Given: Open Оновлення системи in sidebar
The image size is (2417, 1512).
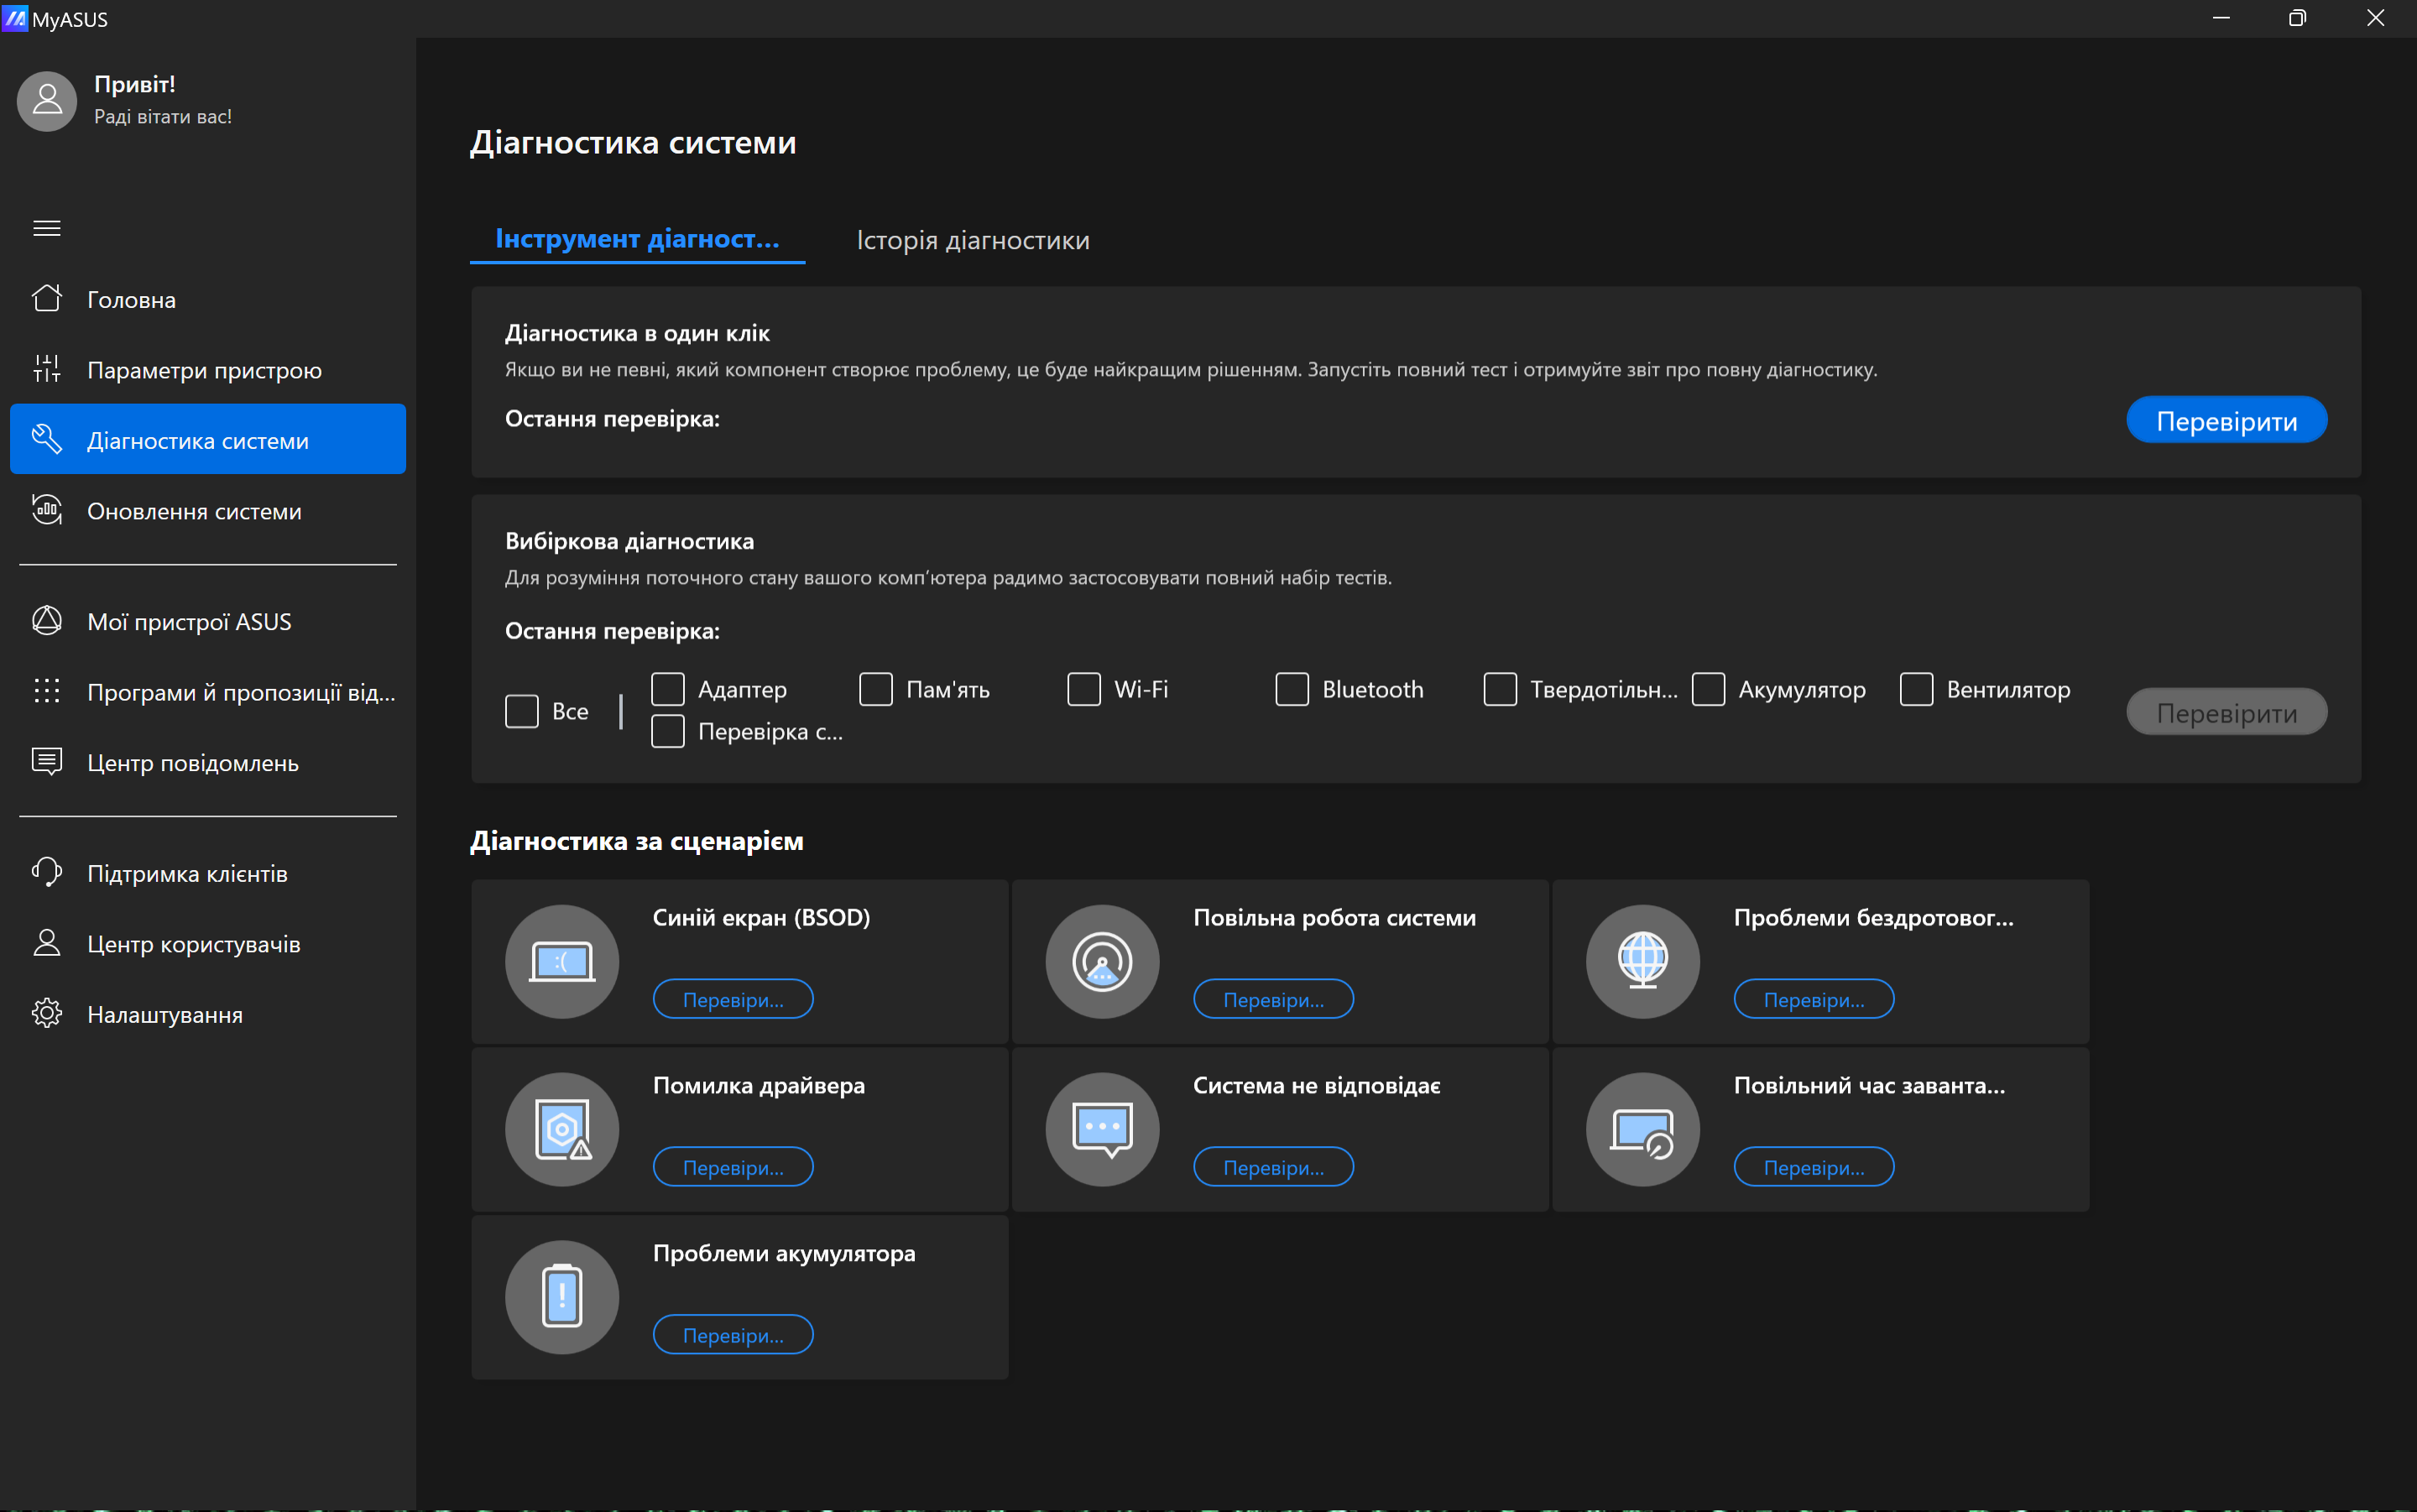Looking at the screenshot, I should [x=194, y=511].
